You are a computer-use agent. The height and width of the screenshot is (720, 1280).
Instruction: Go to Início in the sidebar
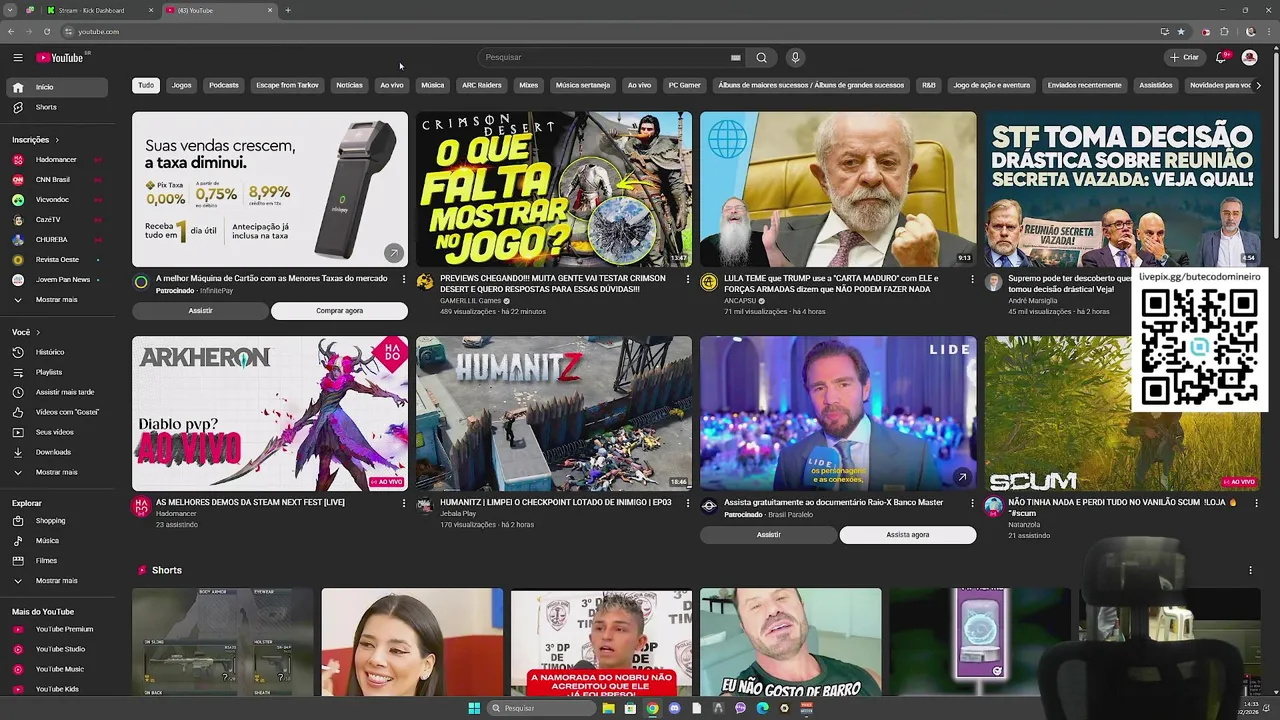coord(59,87)
